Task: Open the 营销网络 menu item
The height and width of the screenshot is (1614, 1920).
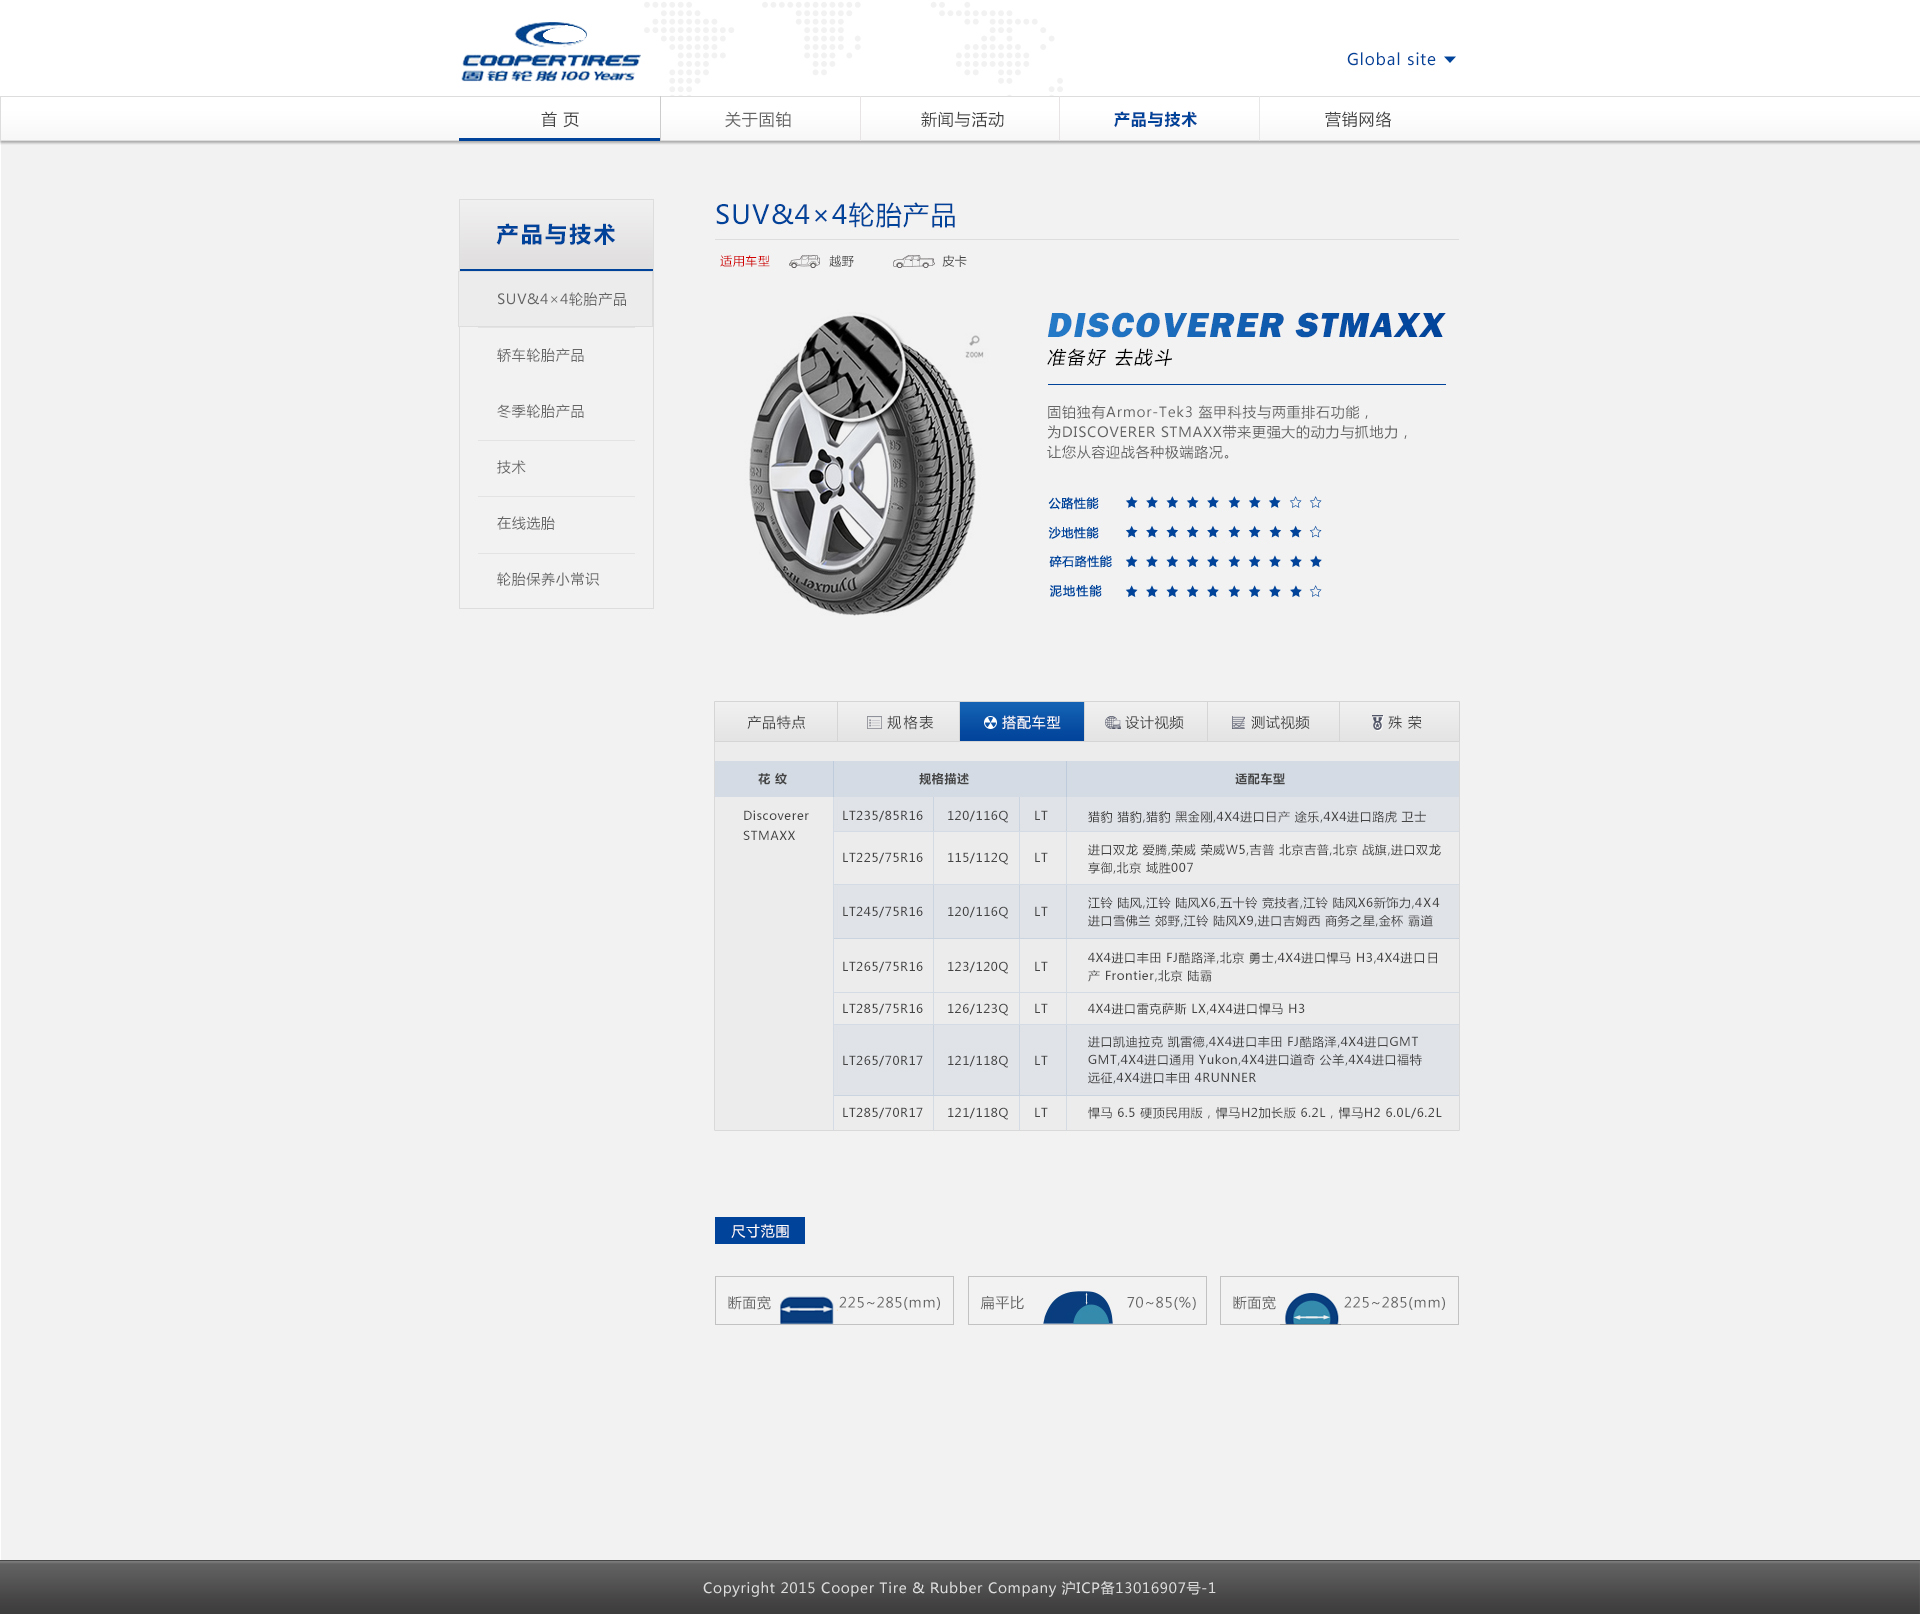Action: pos(1357,119)
